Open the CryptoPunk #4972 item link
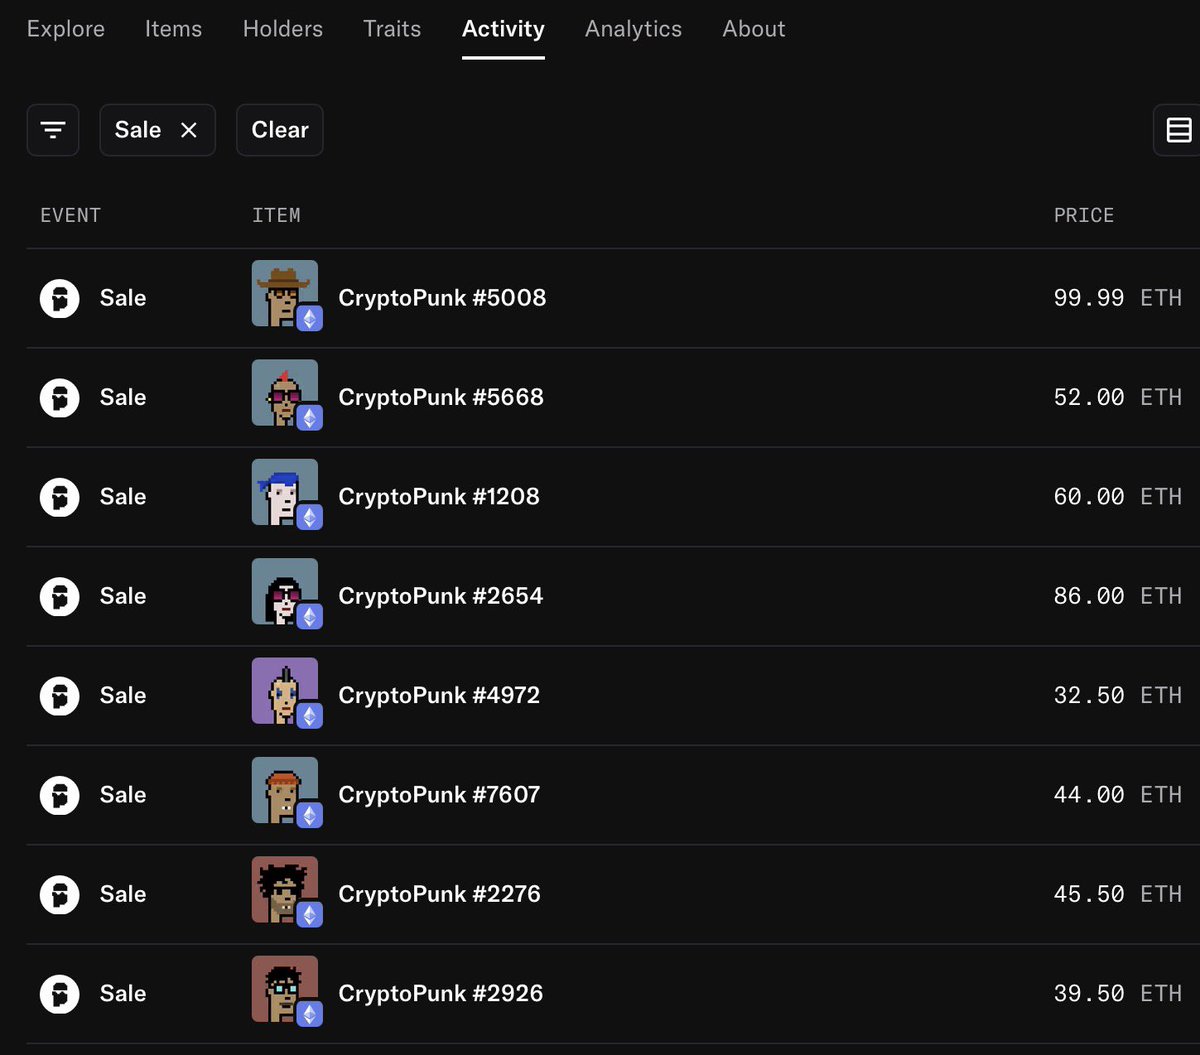This screenshot has width=1200, height=1055. (x=439, y=695)
